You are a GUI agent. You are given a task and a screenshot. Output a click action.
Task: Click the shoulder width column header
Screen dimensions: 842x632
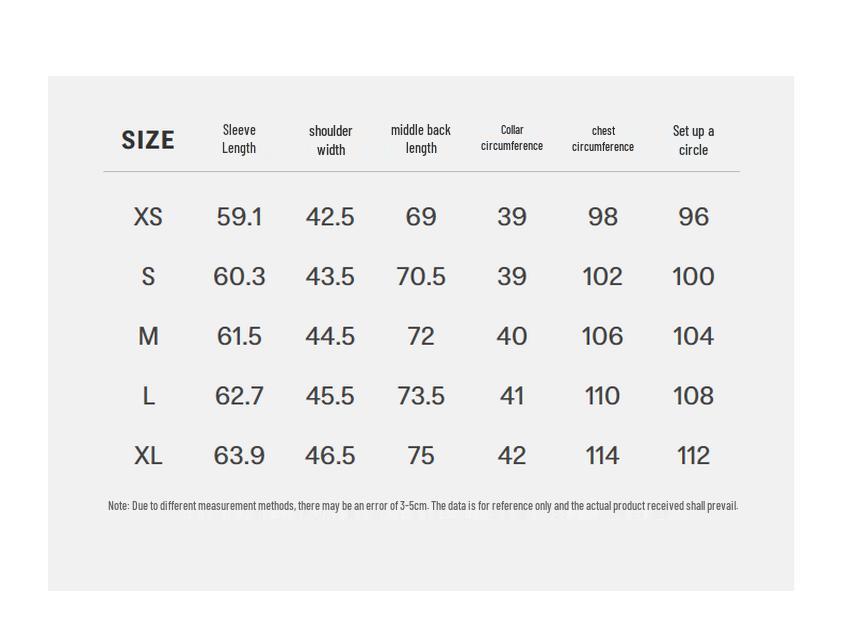330,140
